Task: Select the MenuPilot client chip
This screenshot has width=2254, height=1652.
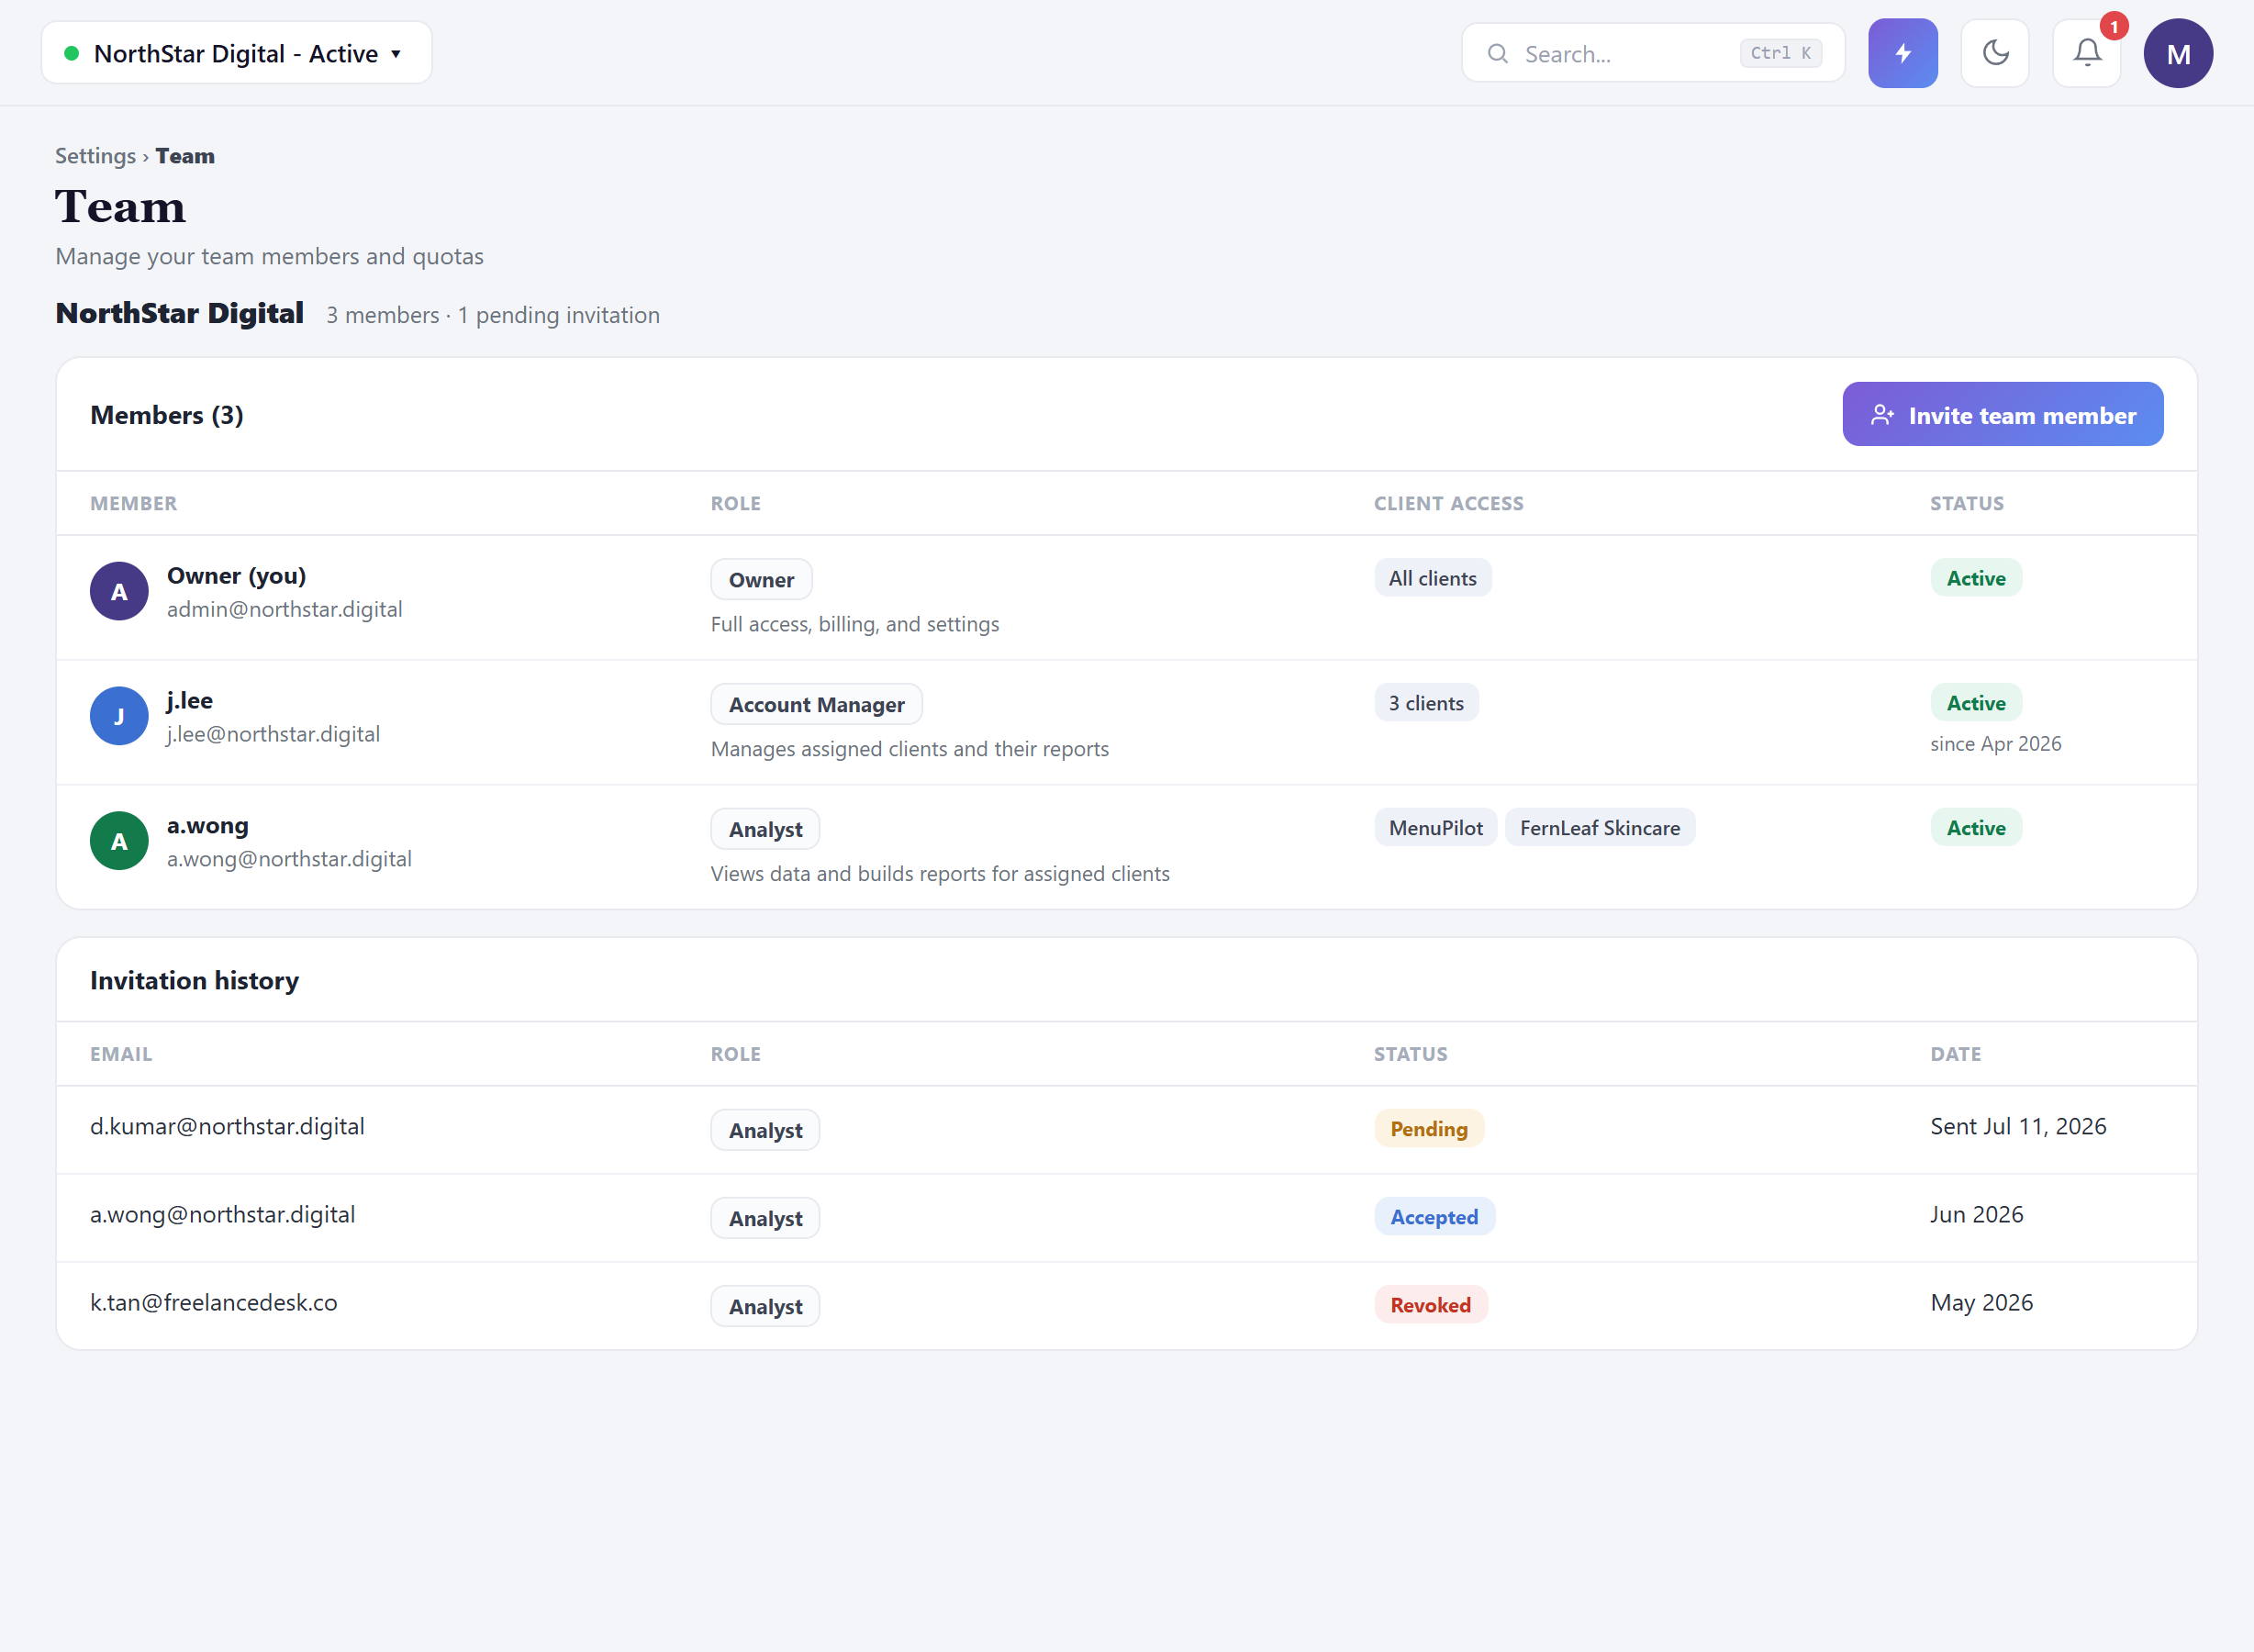Action: point(1435,828)
